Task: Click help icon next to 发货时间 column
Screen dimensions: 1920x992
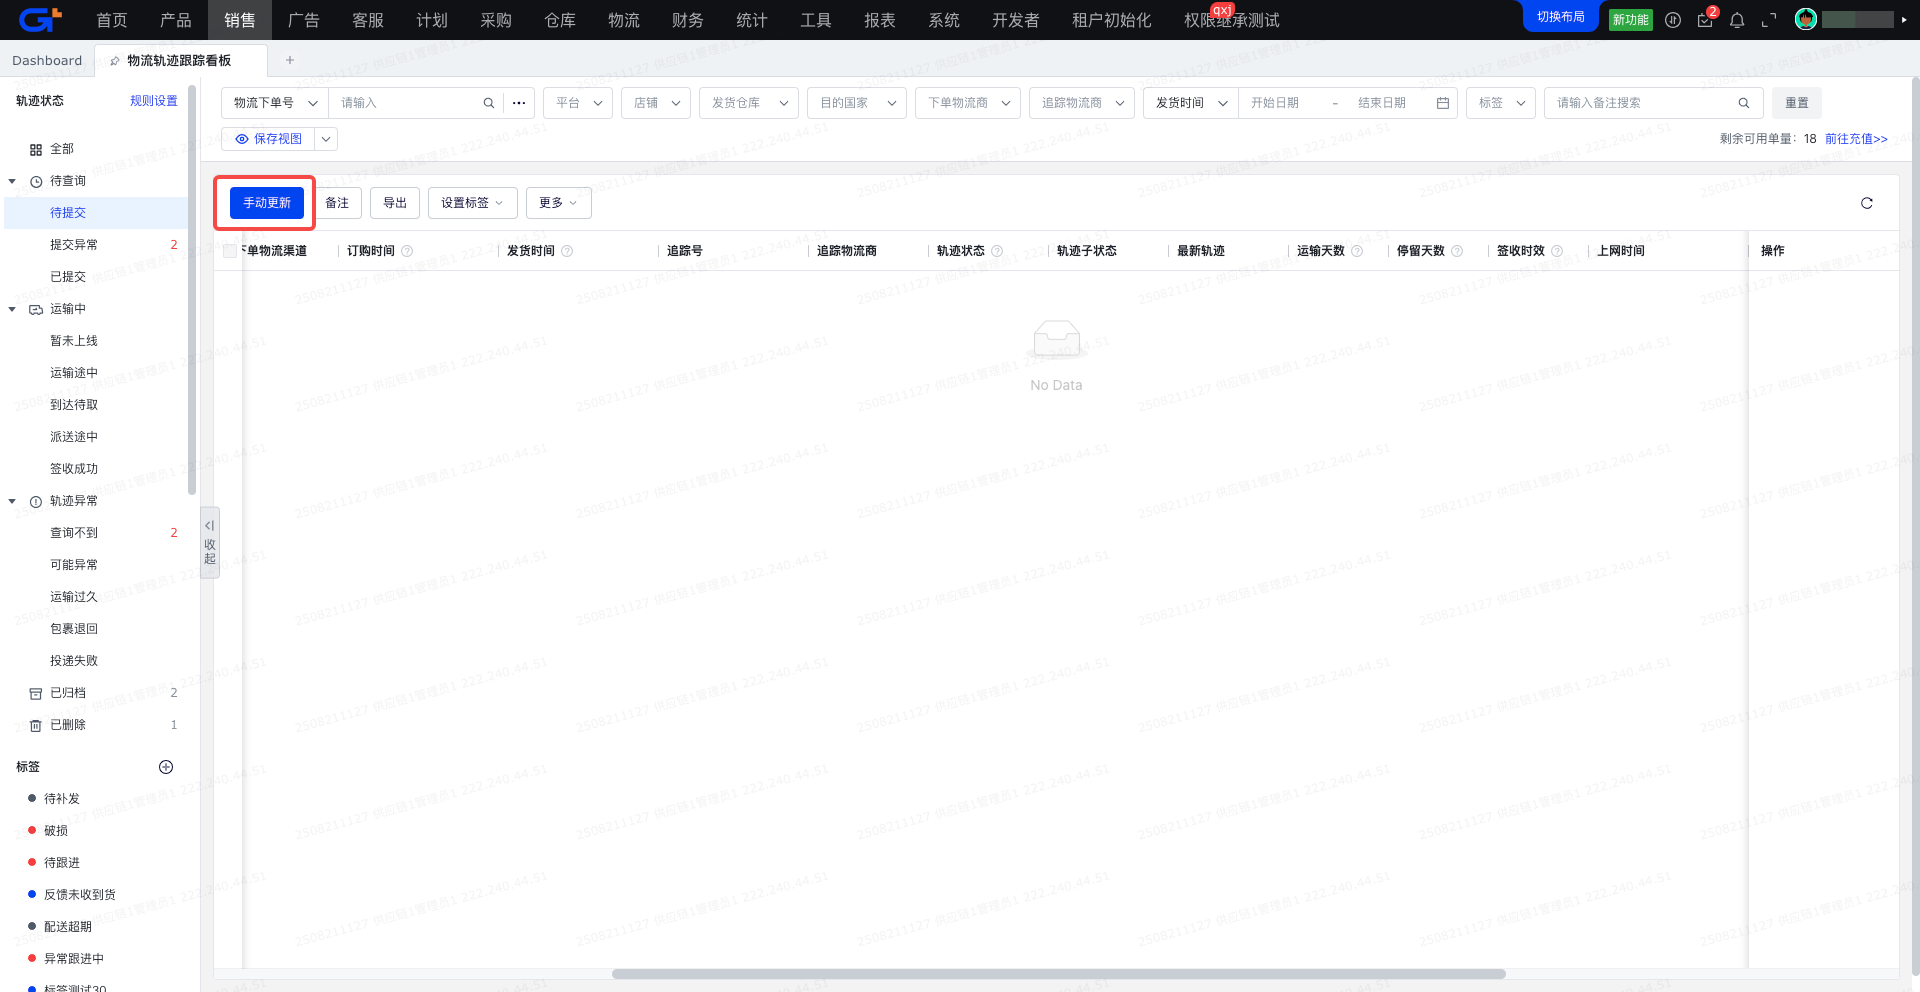Action: tap(567, 251)
